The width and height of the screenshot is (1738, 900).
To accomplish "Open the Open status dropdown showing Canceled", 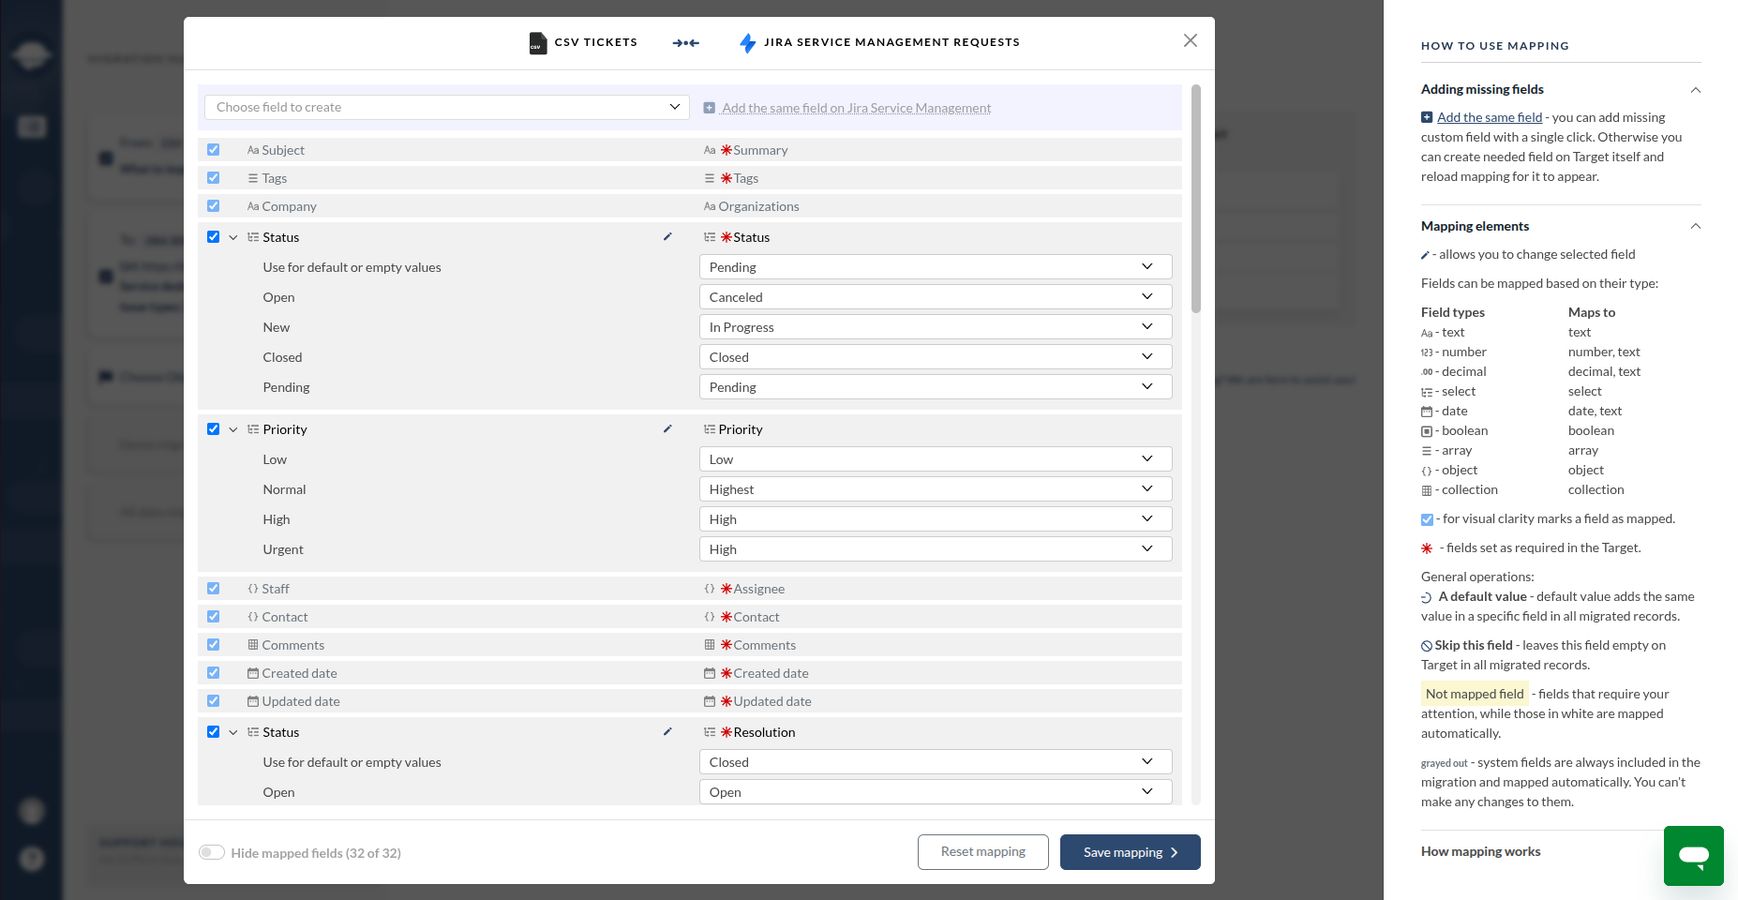I will [x=935, y=297].
